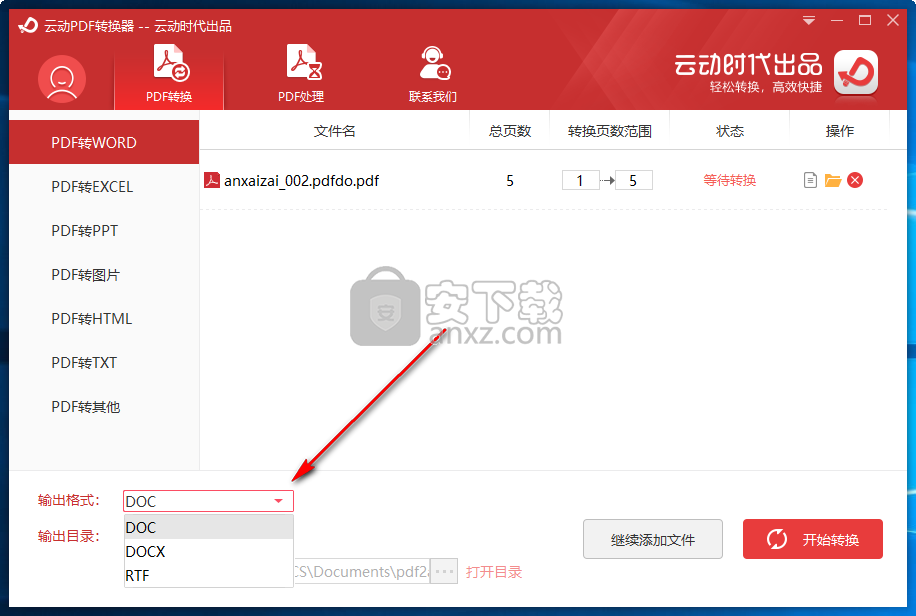Click the 继续添加文件 button
This screenshot has width=916, height=616.
(653, 539)
